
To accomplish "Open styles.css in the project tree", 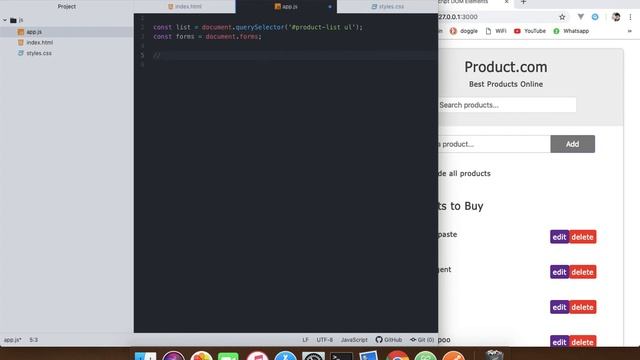I will pyautogui.click(x=39, y=53).
